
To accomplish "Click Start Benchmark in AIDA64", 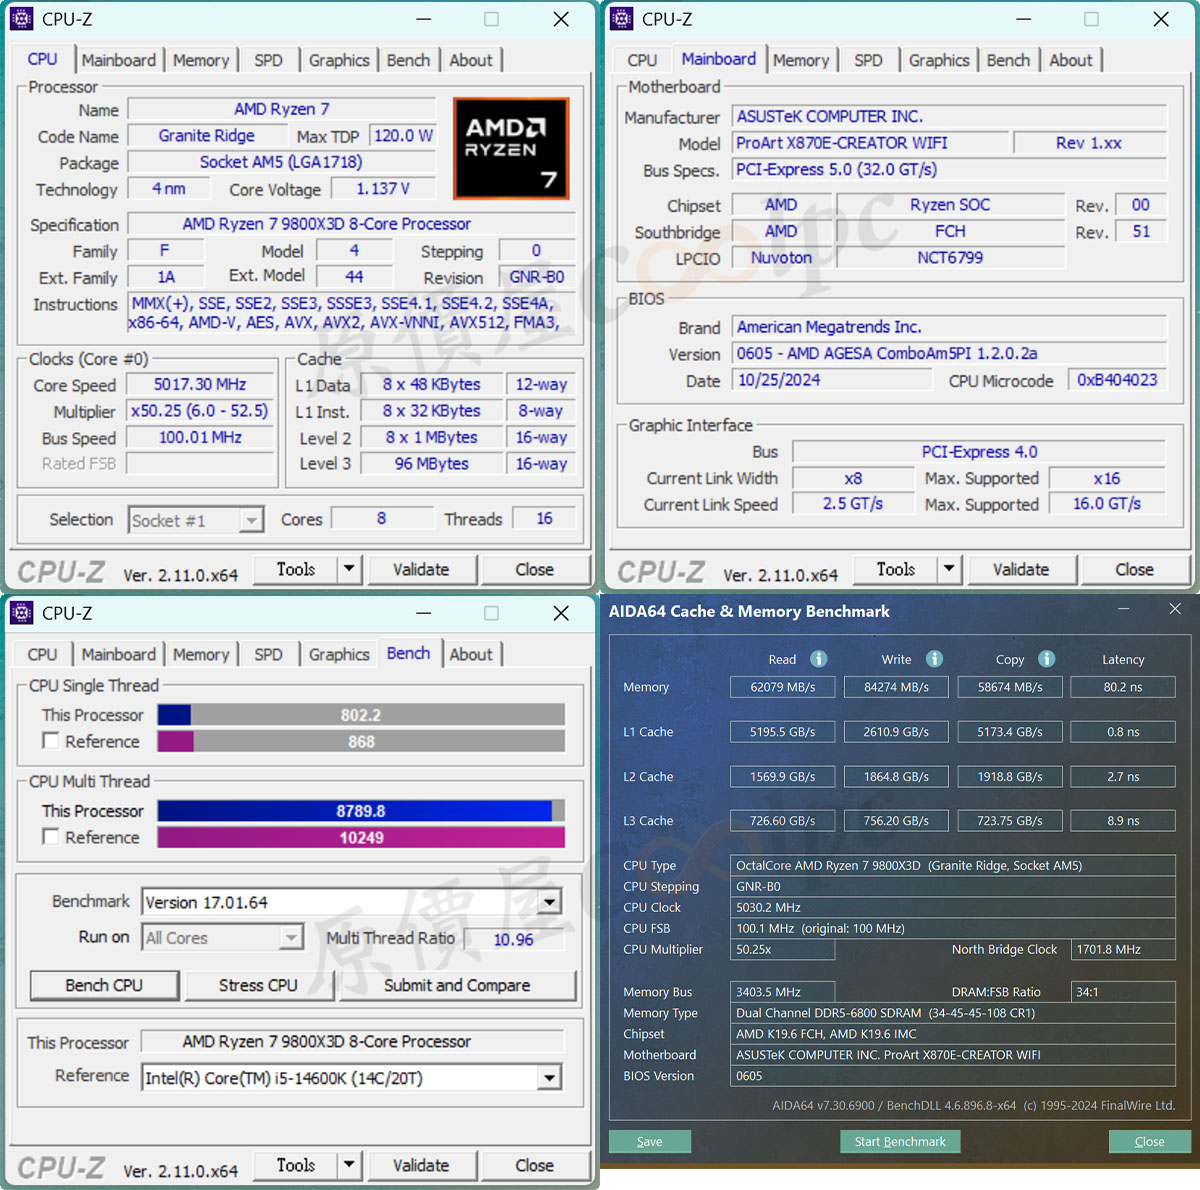I will point(900,1141).
